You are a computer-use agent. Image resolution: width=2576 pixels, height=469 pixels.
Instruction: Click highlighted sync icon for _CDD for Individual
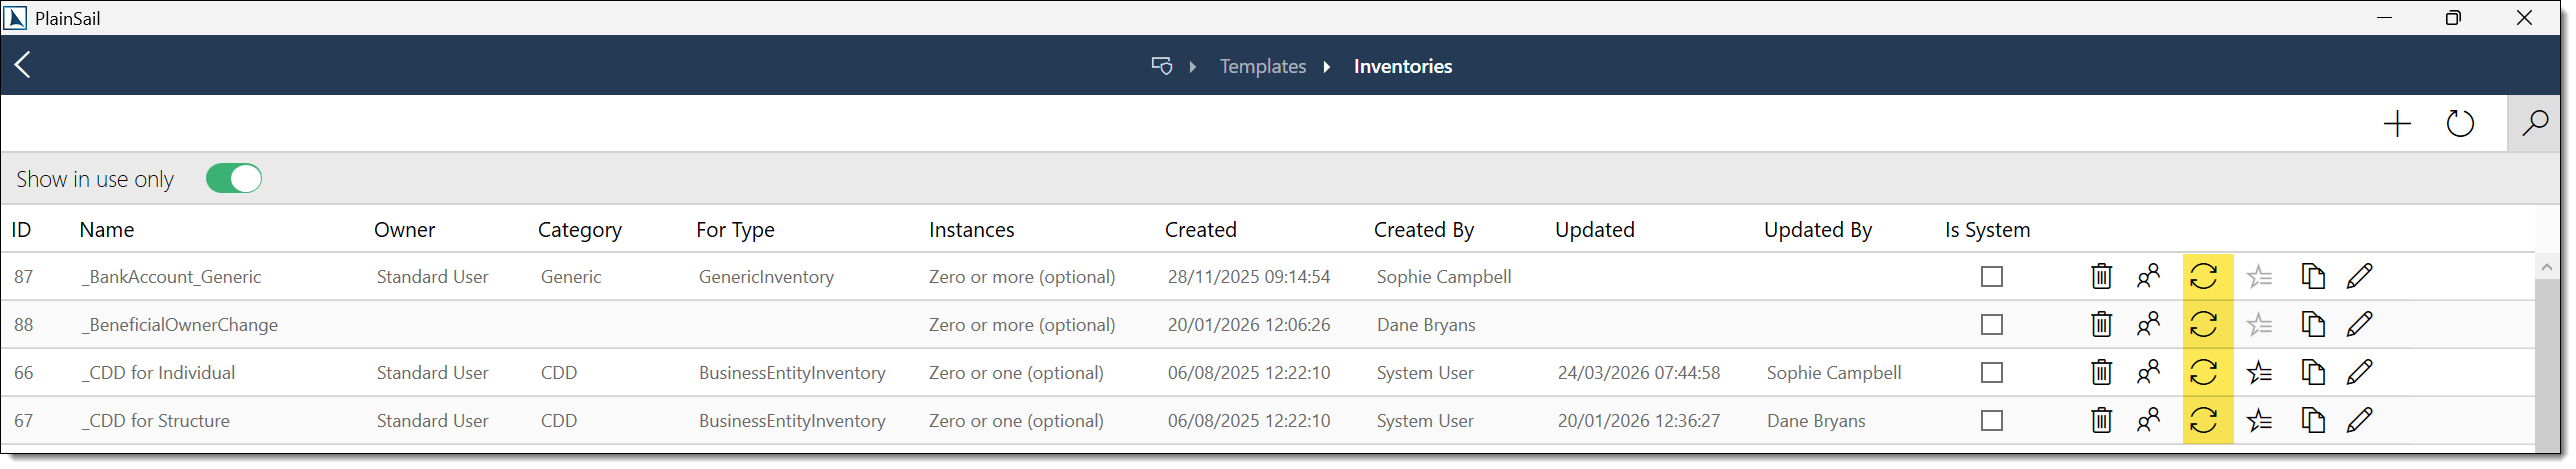(2204, 373)
